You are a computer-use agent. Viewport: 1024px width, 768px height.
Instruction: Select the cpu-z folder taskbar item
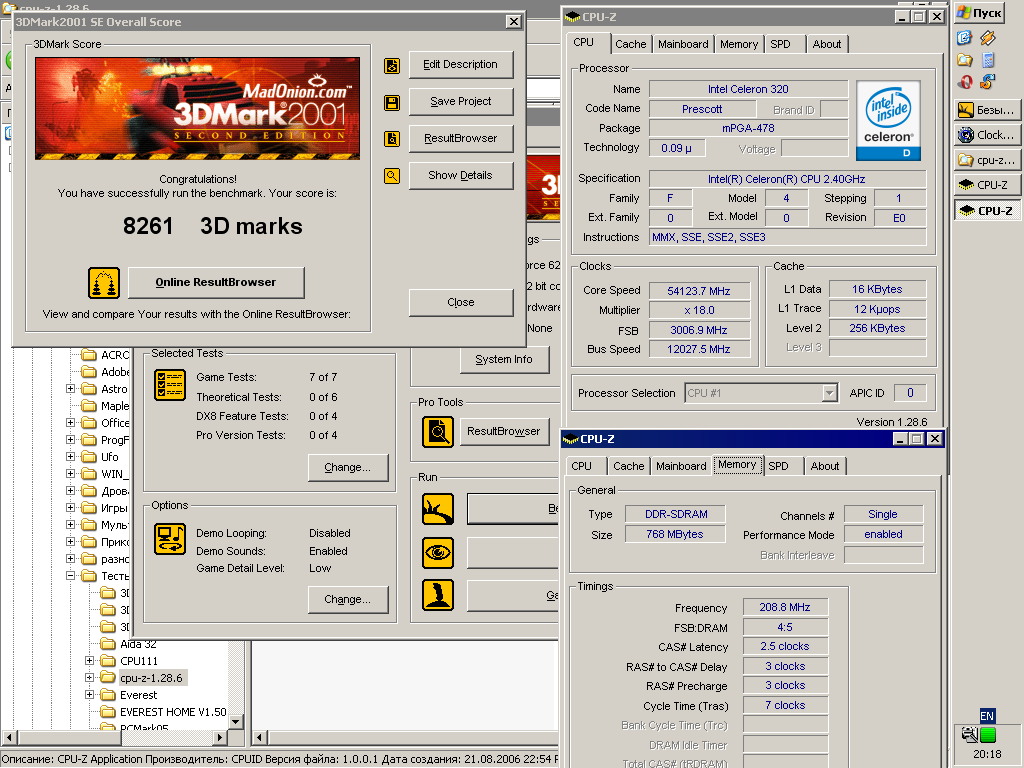pyautogui.click(x=987, y=160)
